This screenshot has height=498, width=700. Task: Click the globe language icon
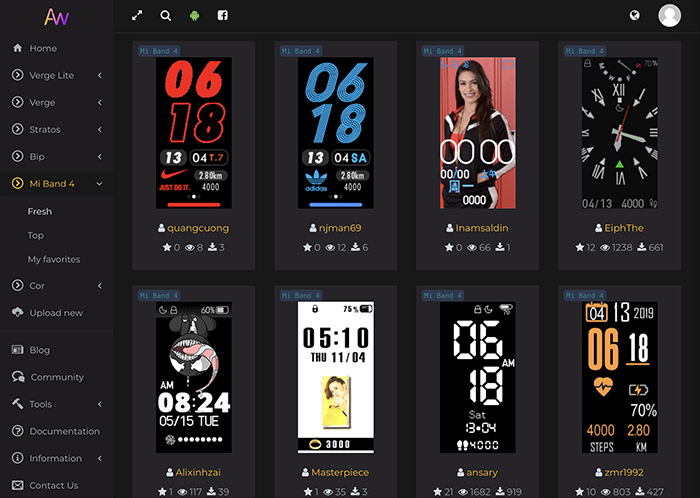click(x=634, y=16)
